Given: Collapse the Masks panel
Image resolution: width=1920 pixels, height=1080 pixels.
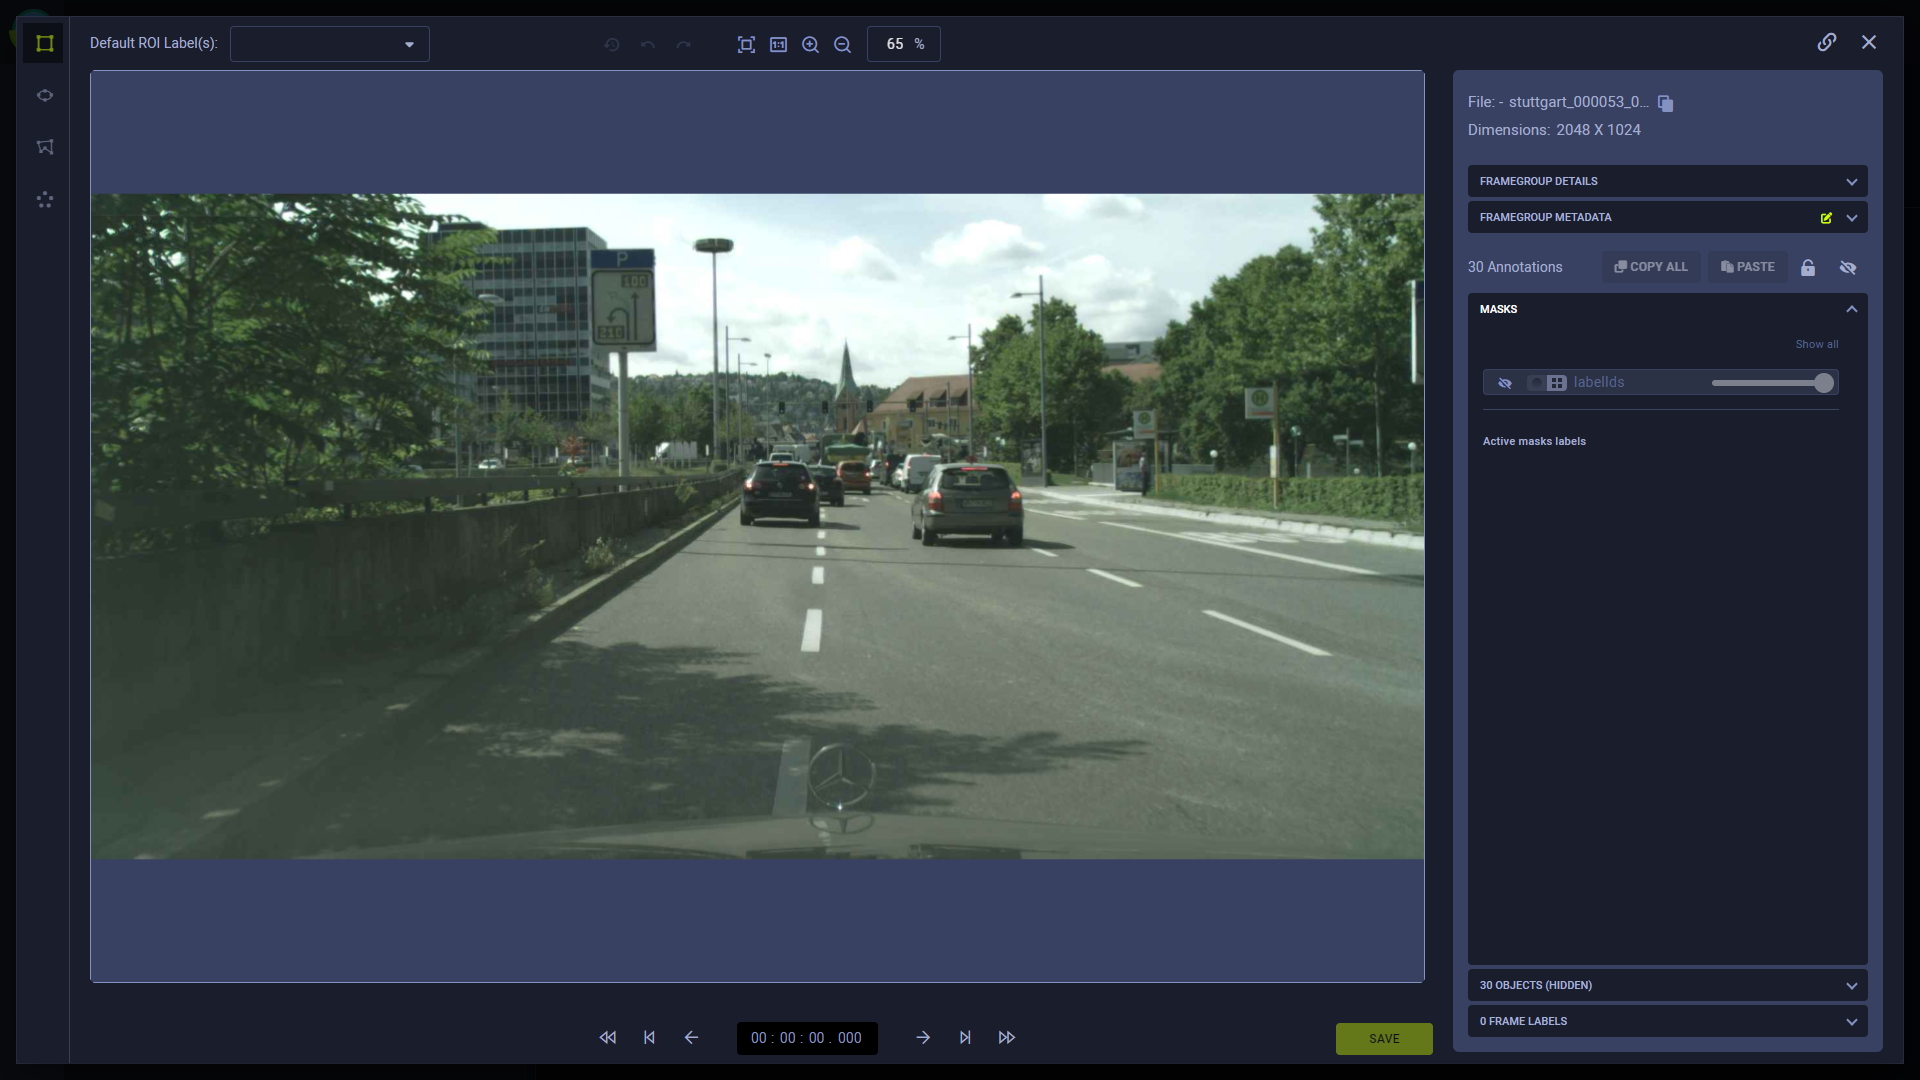Looking at the screenshot, I should (x=1851, y=309).
